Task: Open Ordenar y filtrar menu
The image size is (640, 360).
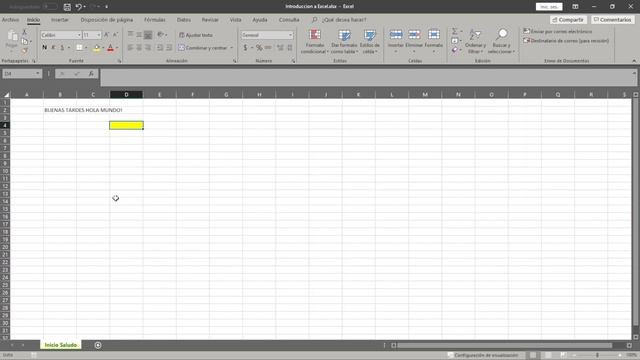Action: click(x=476, y=41)
